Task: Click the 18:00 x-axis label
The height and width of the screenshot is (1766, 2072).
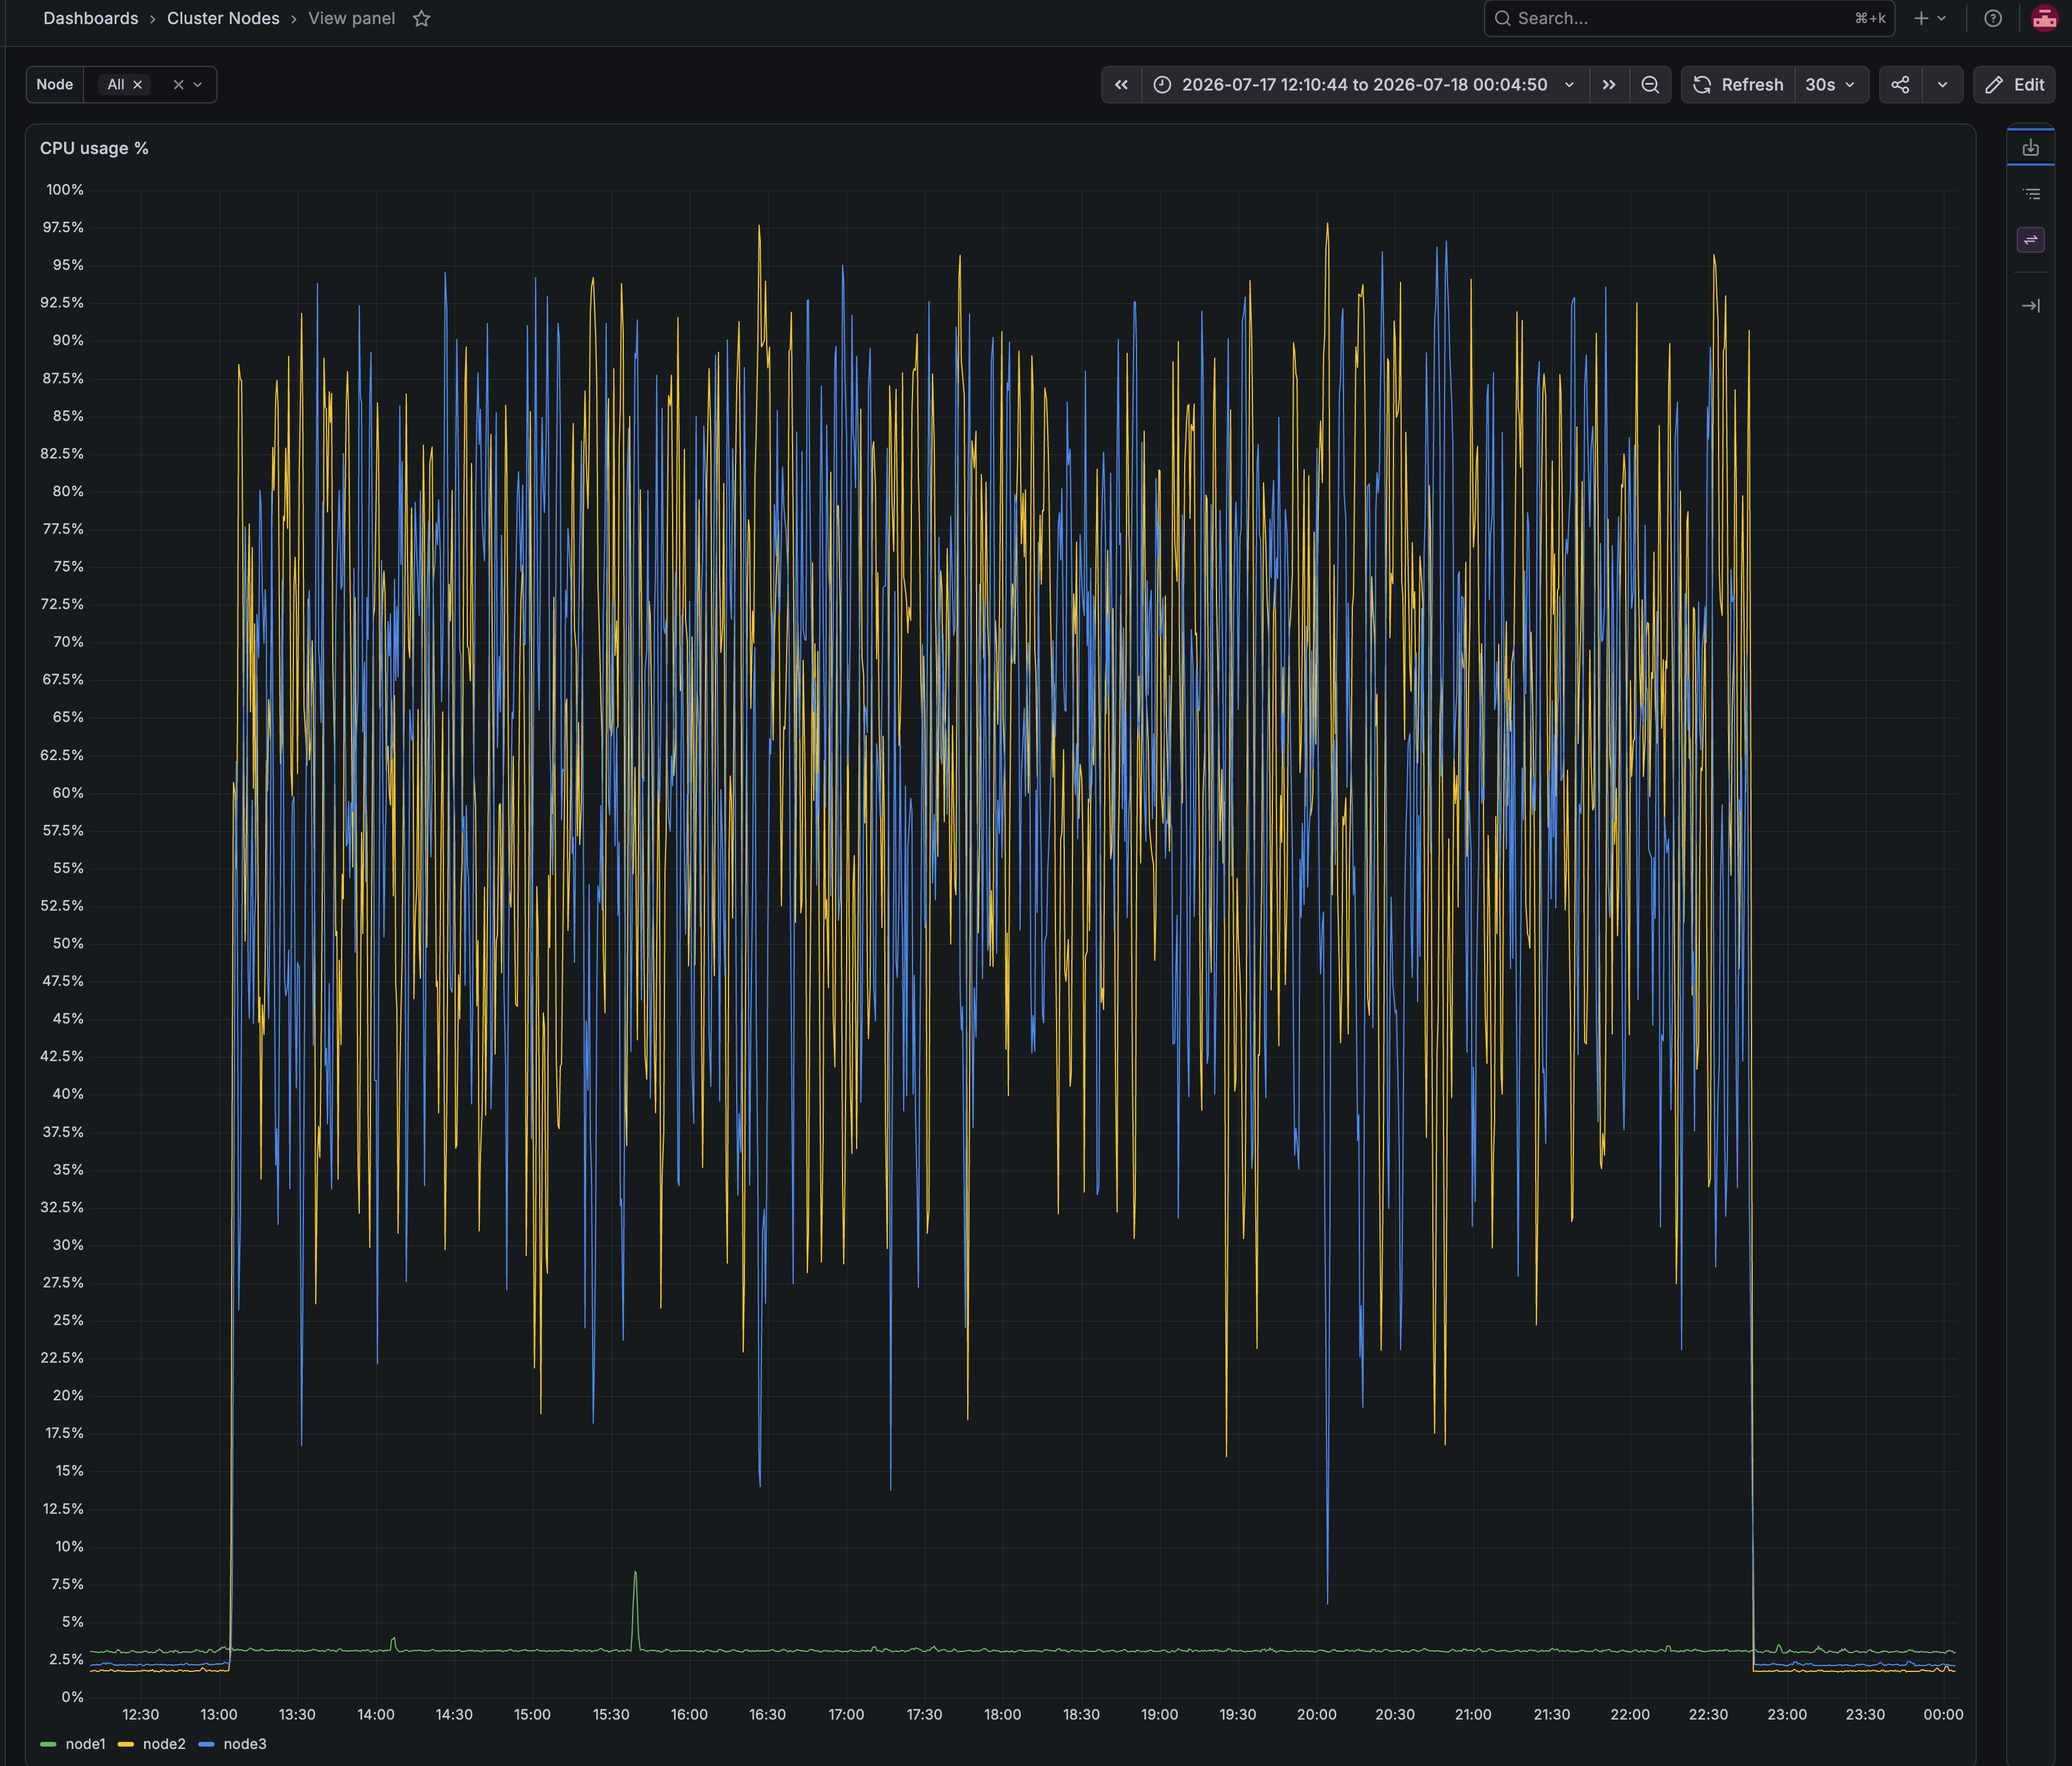Action: pos(1002,1715)
